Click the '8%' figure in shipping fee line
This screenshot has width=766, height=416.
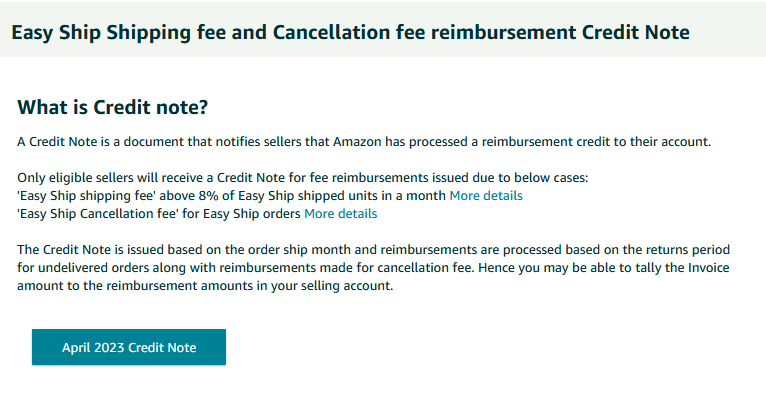[208, 196]
